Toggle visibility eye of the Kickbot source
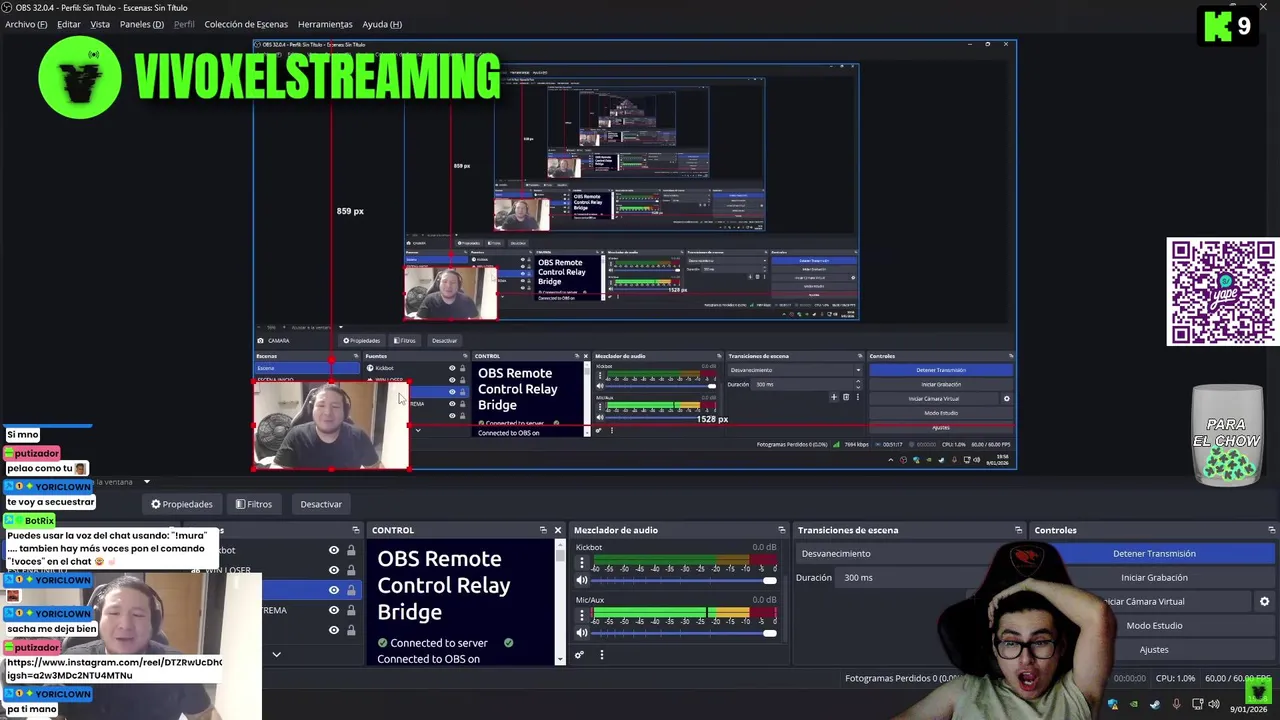 (x=334, y=550)
